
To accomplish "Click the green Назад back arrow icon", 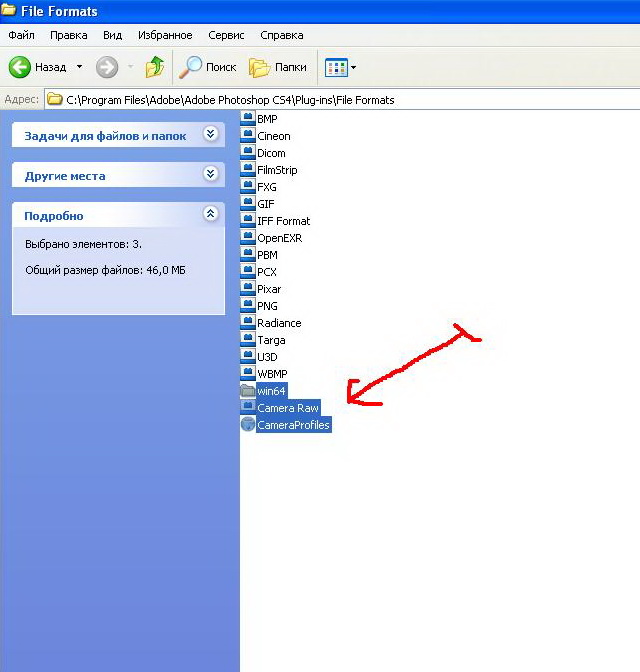I will click(x=20, y=67).
